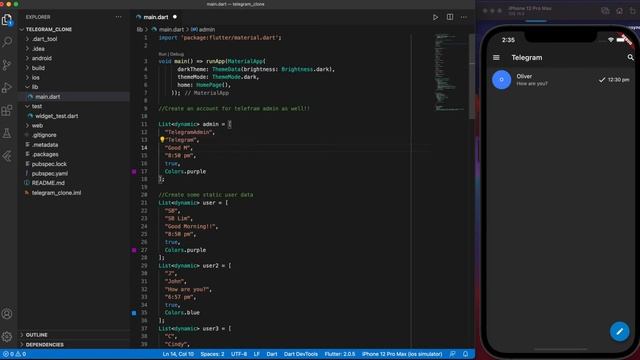Image resolution: width=640 pixels, height=360 pixels.
Task: Select iPhone 12 Pro Max device in status bar
Action: 402,354
